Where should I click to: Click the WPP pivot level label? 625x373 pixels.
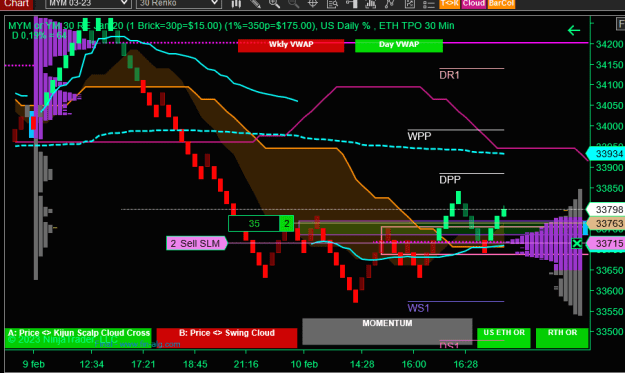[x=419, y=136]
